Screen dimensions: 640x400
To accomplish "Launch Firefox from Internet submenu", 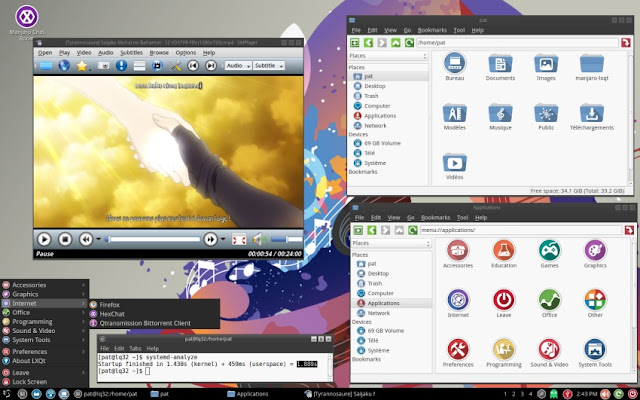I will click(154, 305).
